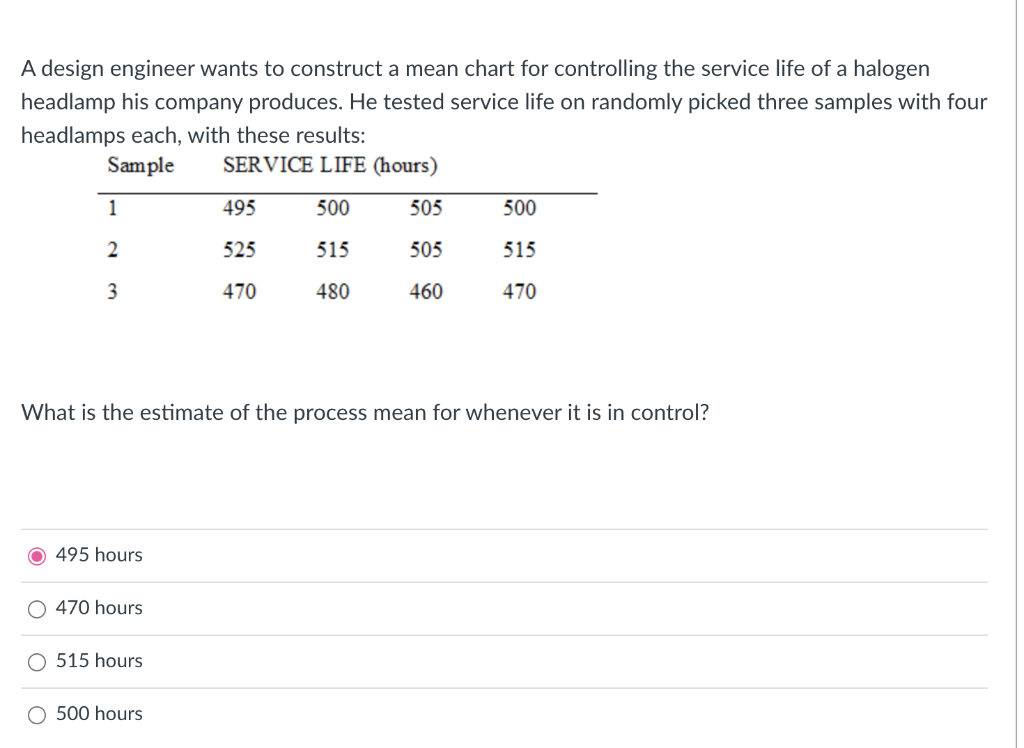Click the 515 hours answer label
Viewport: 1024px width, 748px height.
point(101,660)
